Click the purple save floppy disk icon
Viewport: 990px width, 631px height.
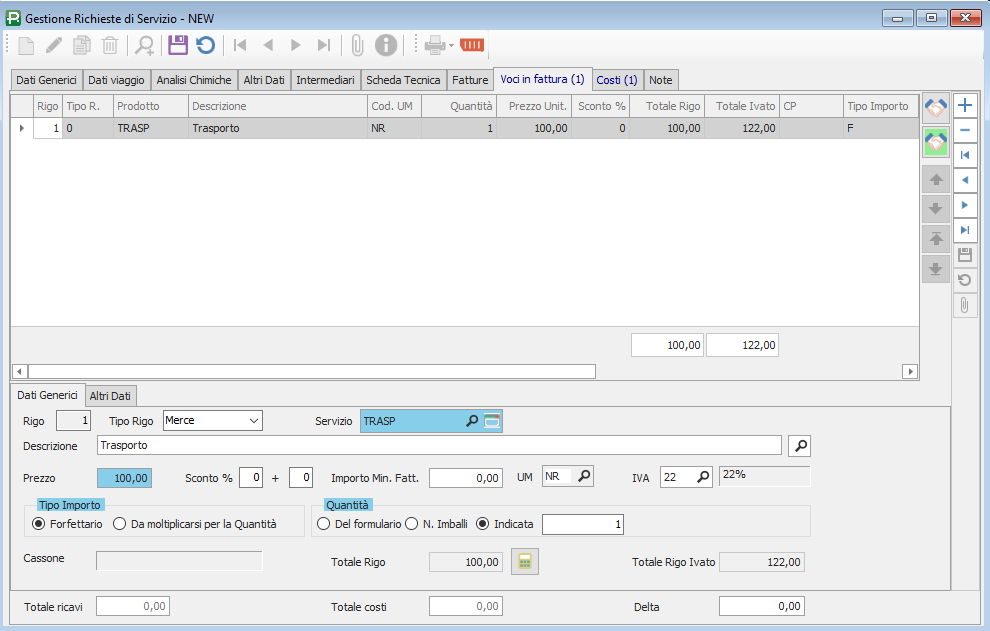coord(178,45)
